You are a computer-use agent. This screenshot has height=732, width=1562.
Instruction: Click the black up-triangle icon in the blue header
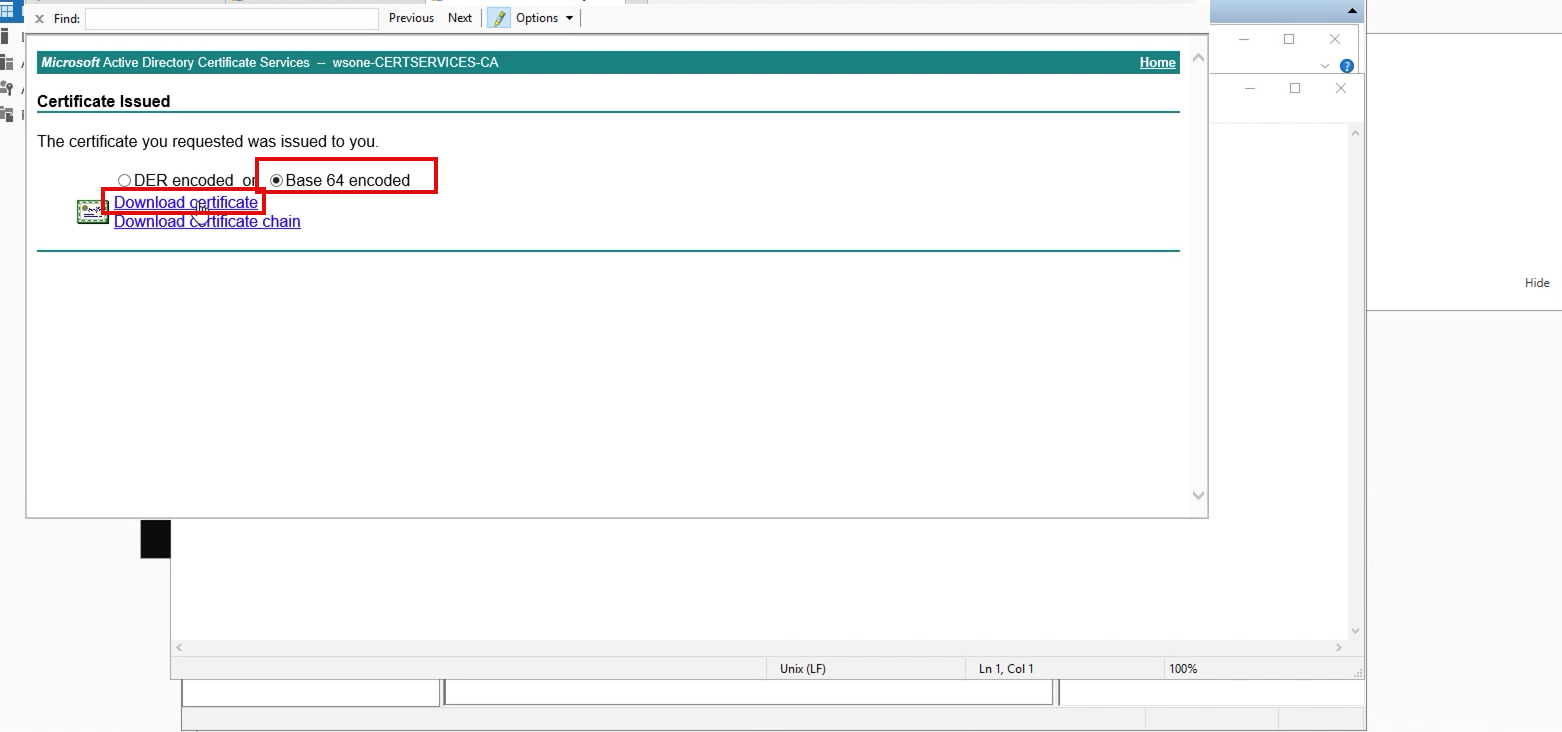click(1352, 11)
